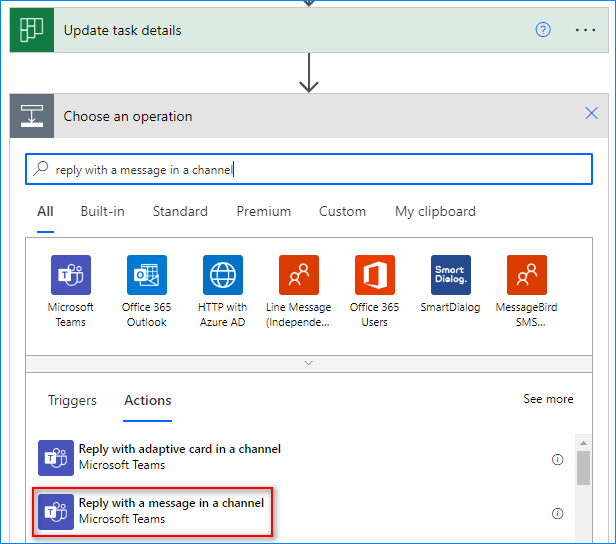
Task: Select the Line Message connector icon
Action: pyautogui.click(x=299, y=275)
